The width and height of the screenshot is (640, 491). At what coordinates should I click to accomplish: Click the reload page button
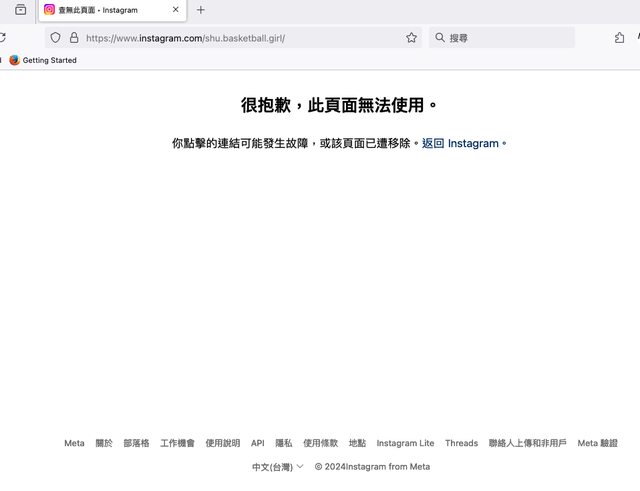tap(3, 38)
